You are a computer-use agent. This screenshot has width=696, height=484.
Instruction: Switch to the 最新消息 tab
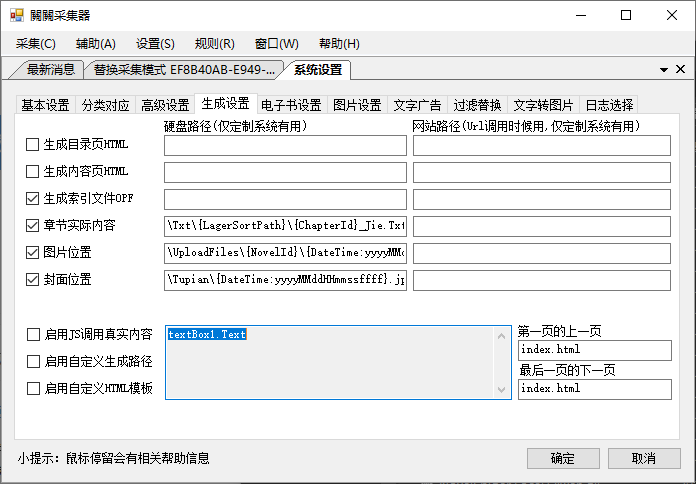[x=51, y=70]
